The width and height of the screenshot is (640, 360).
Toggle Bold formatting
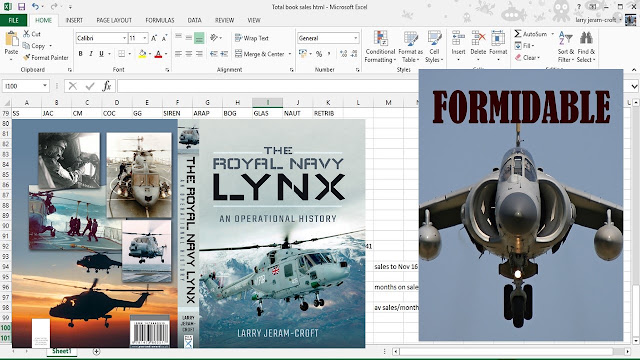(x=80, y=53)
